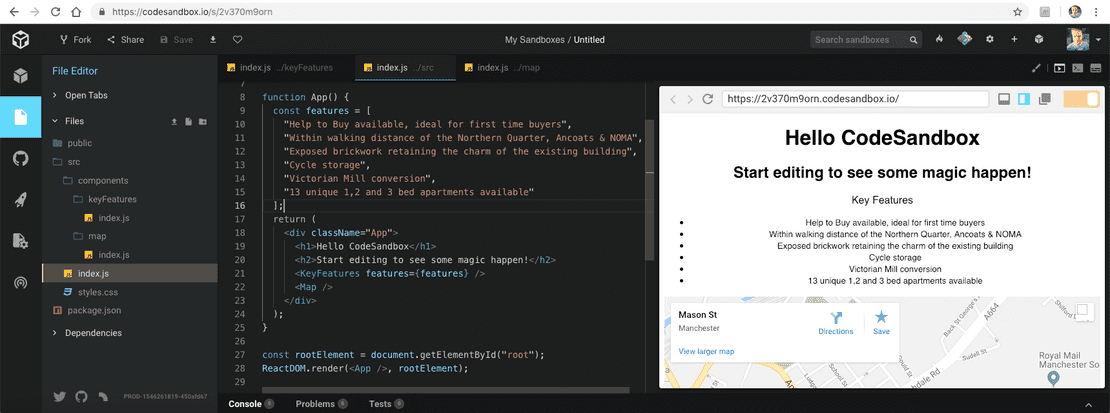
Task: Click Save star on map card
Action: click(x=881, y=322)
